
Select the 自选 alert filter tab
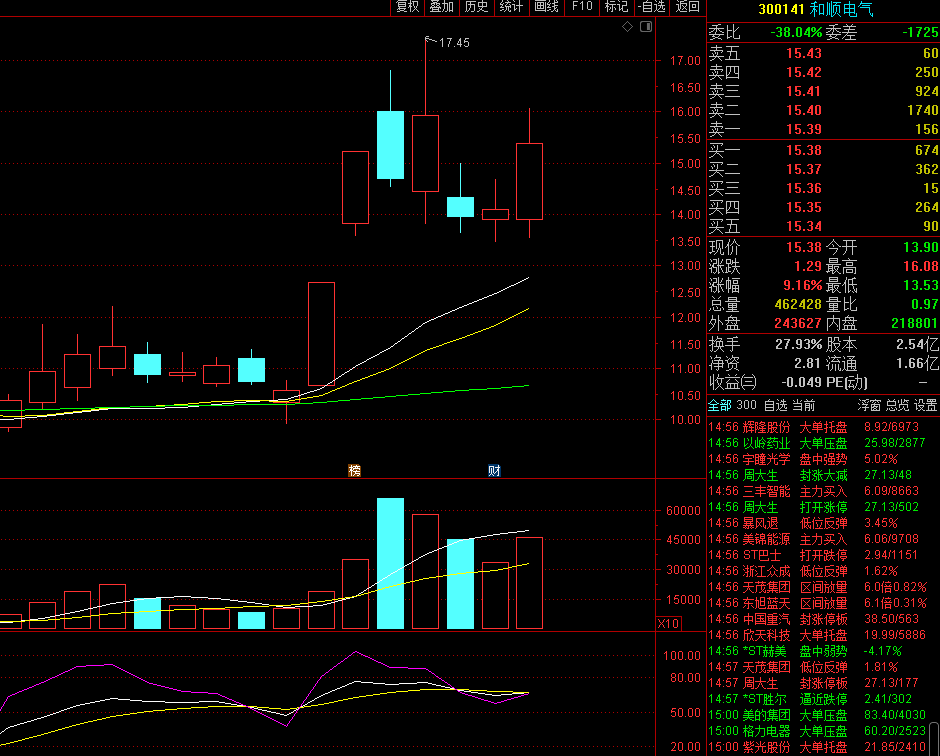coord(776,405)
